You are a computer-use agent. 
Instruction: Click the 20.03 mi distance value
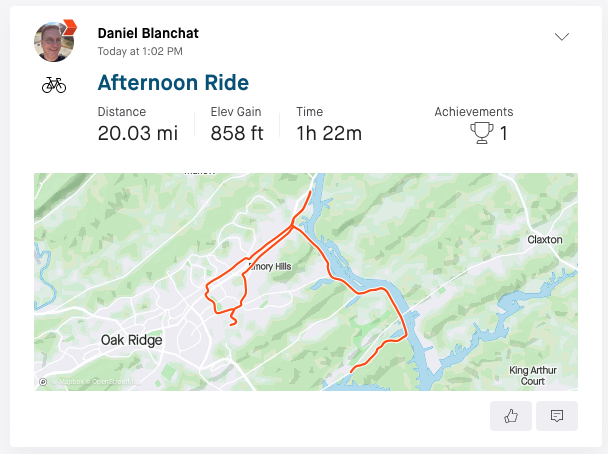click(x=138, y=133)
